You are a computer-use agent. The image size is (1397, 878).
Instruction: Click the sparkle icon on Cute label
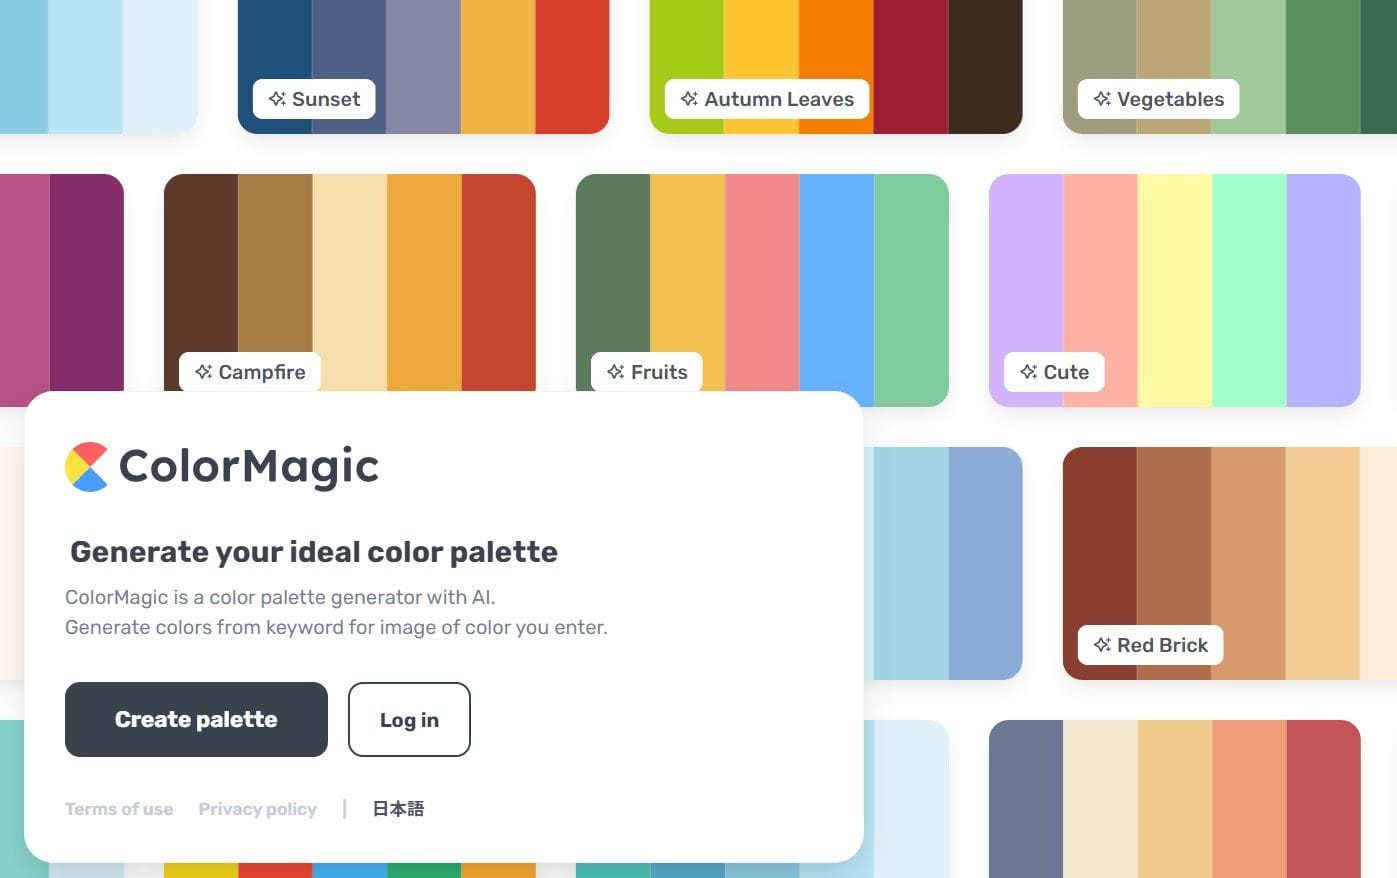1028,372
